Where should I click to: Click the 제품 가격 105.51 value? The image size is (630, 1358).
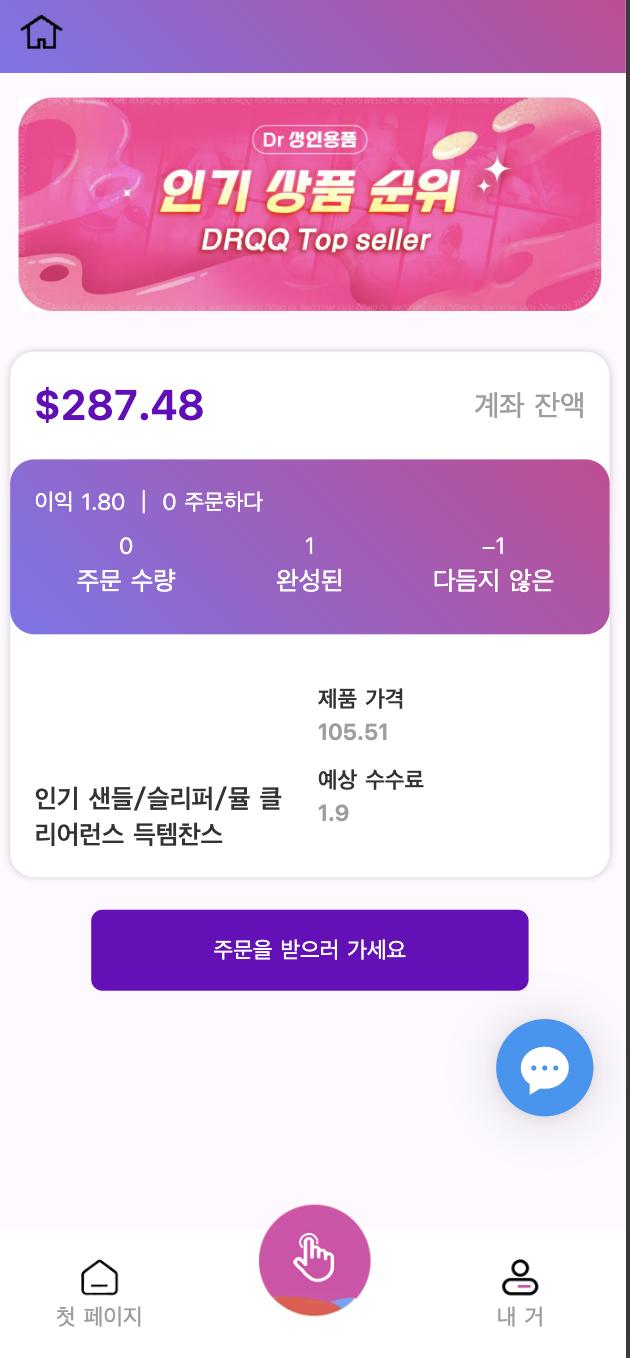point(353,732)
